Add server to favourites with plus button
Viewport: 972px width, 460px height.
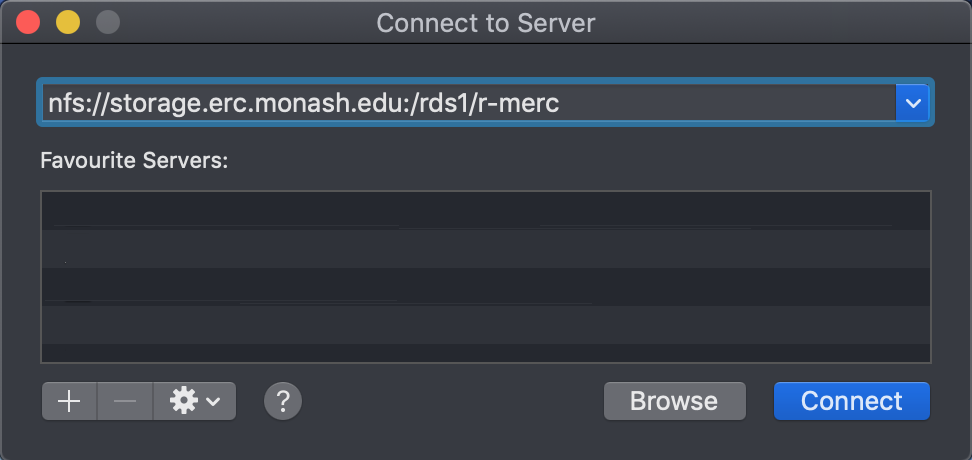coord(69,401)
